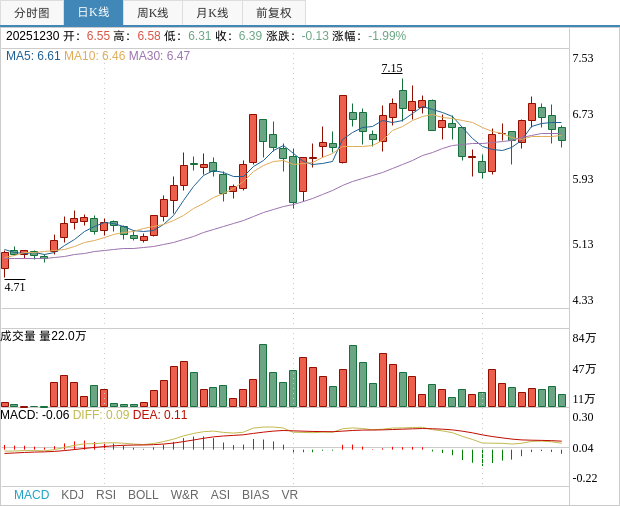Show the KDJ indicator
620x506 pixels.
point(72,495)
